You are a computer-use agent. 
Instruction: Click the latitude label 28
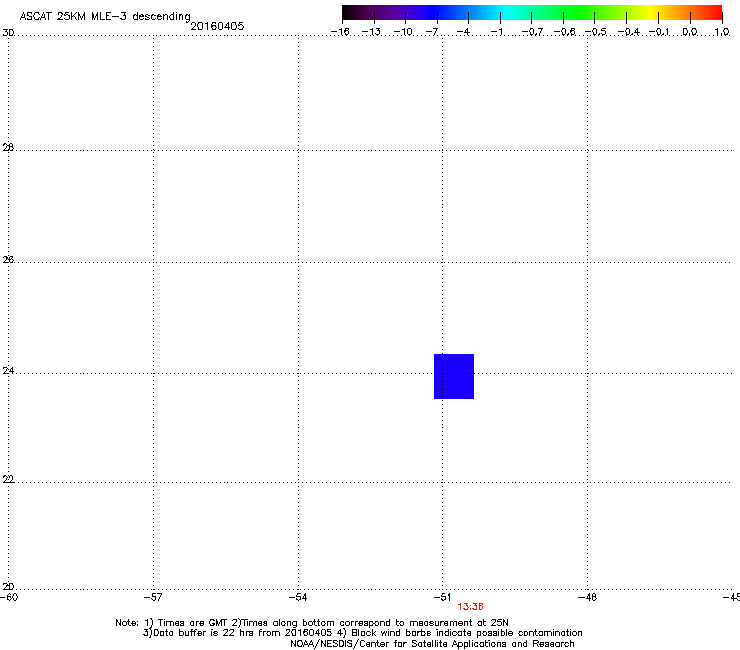[x=8, y=148]
